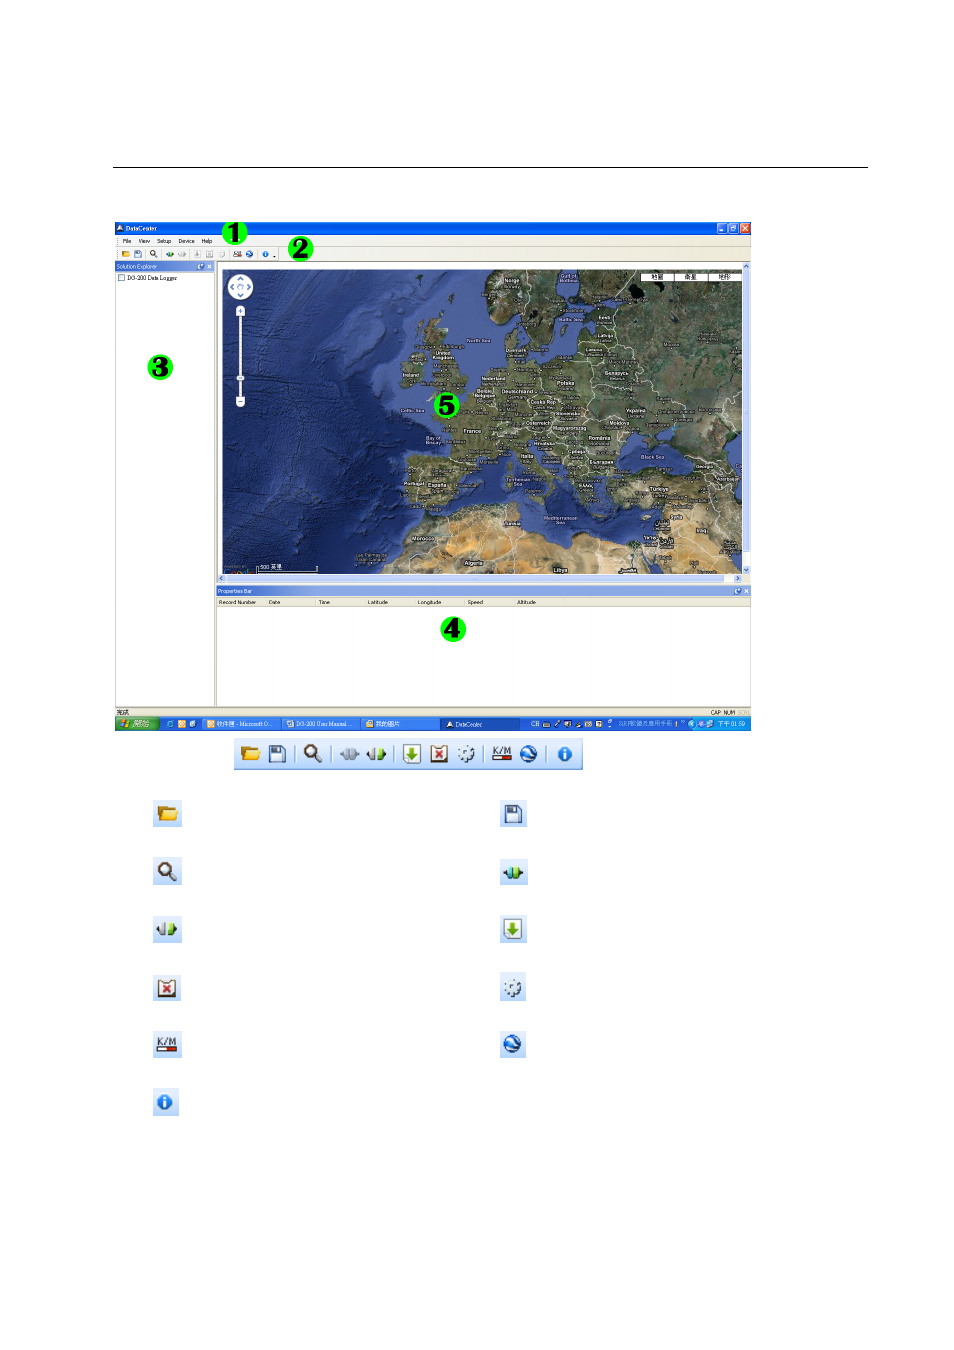Click the connect-plug icon in the enlarged toolbar strip

[349, 754]
